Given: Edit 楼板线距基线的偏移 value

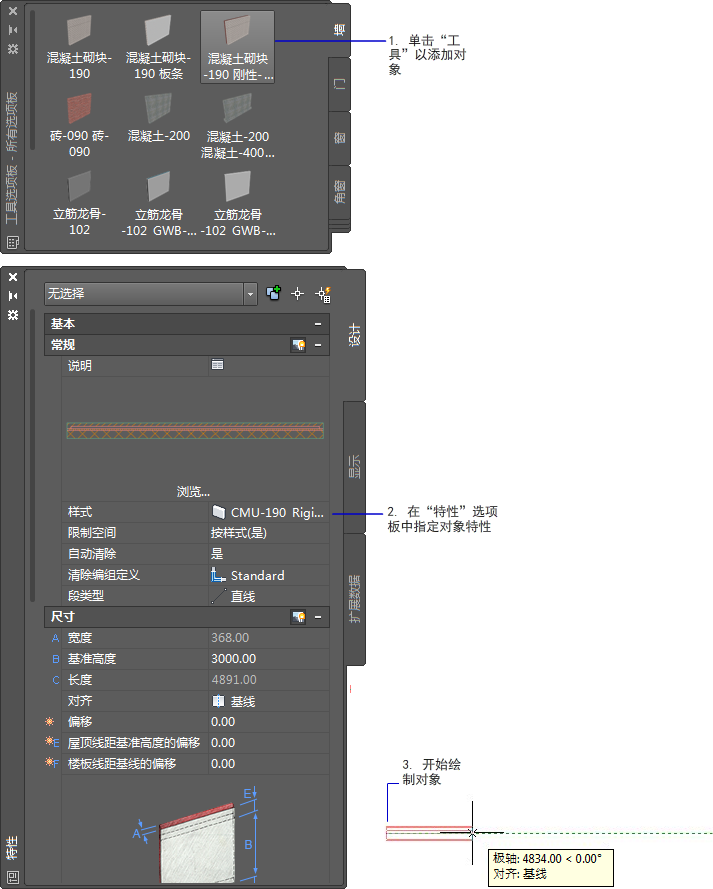Looking at the screenshot, I should coord(269,764).
